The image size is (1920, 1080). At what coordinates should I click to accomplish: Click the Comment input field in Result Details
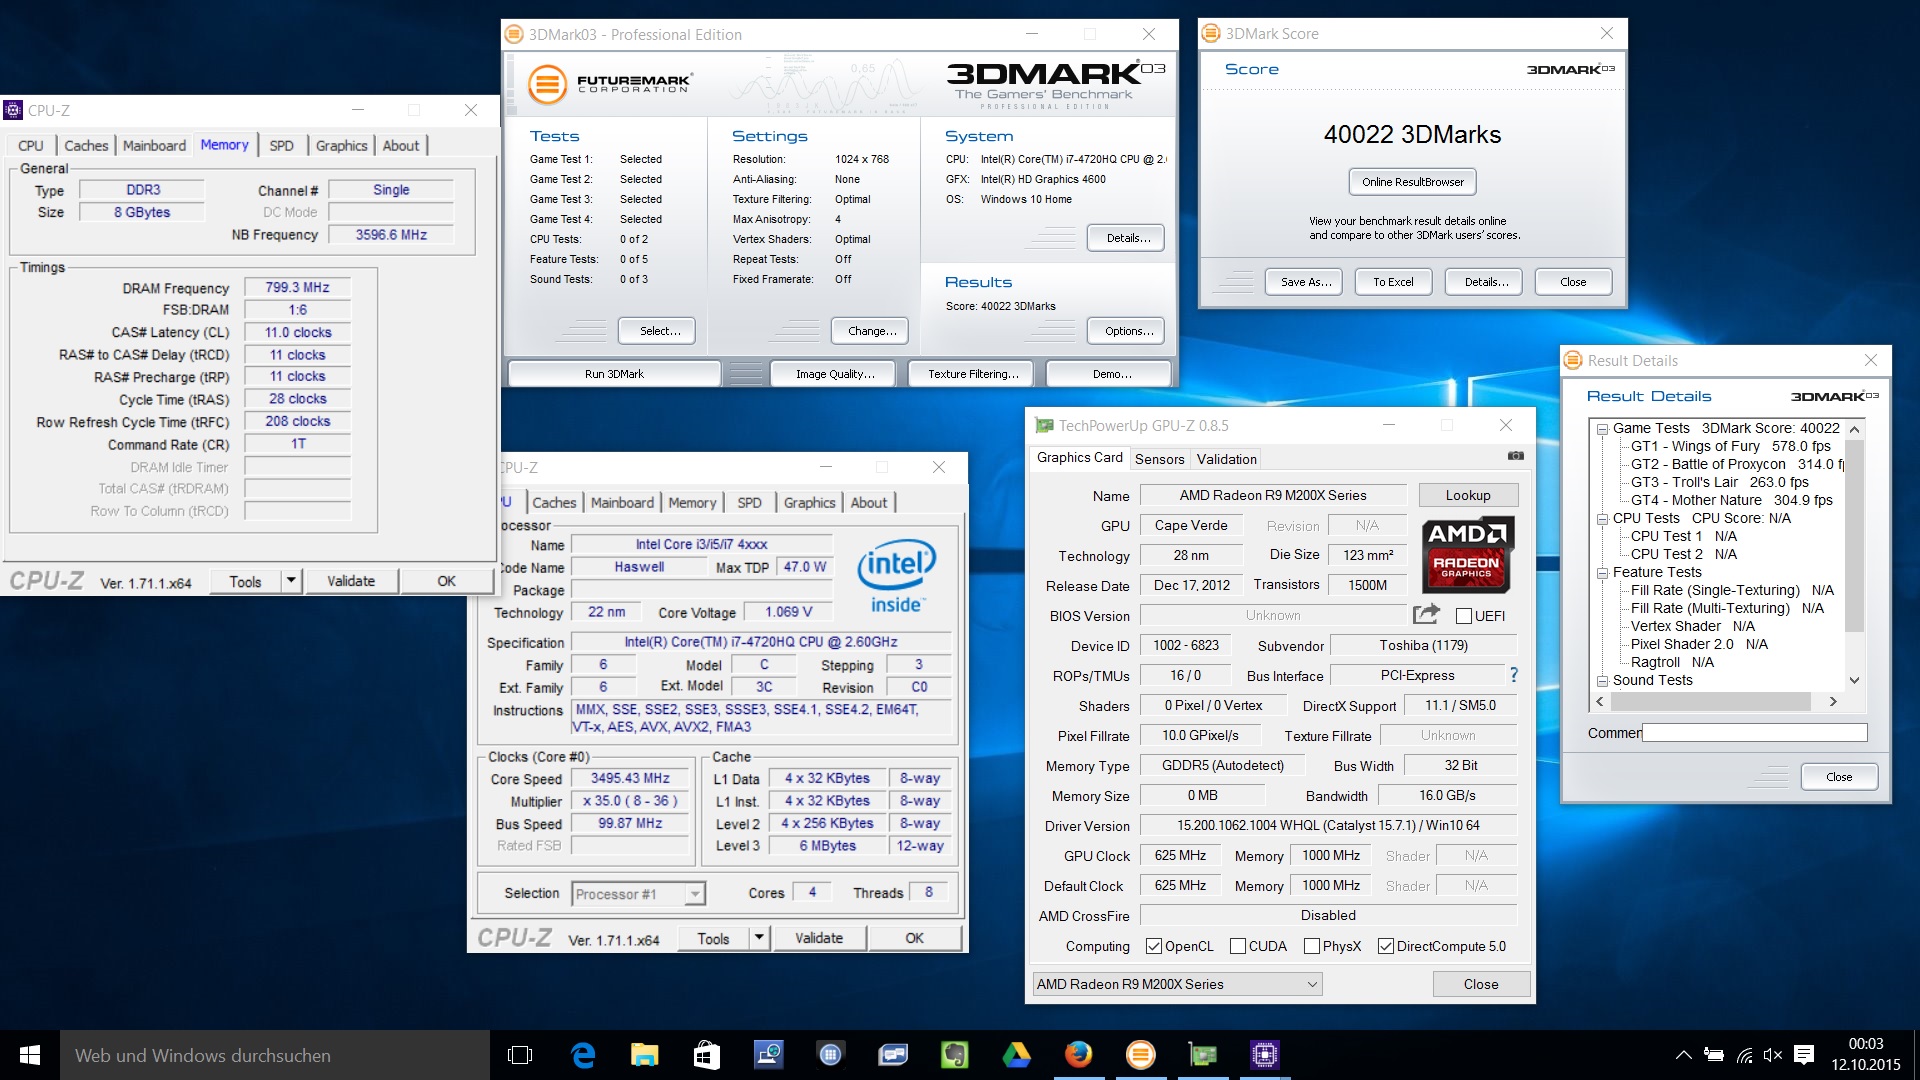coord(1754,733)
